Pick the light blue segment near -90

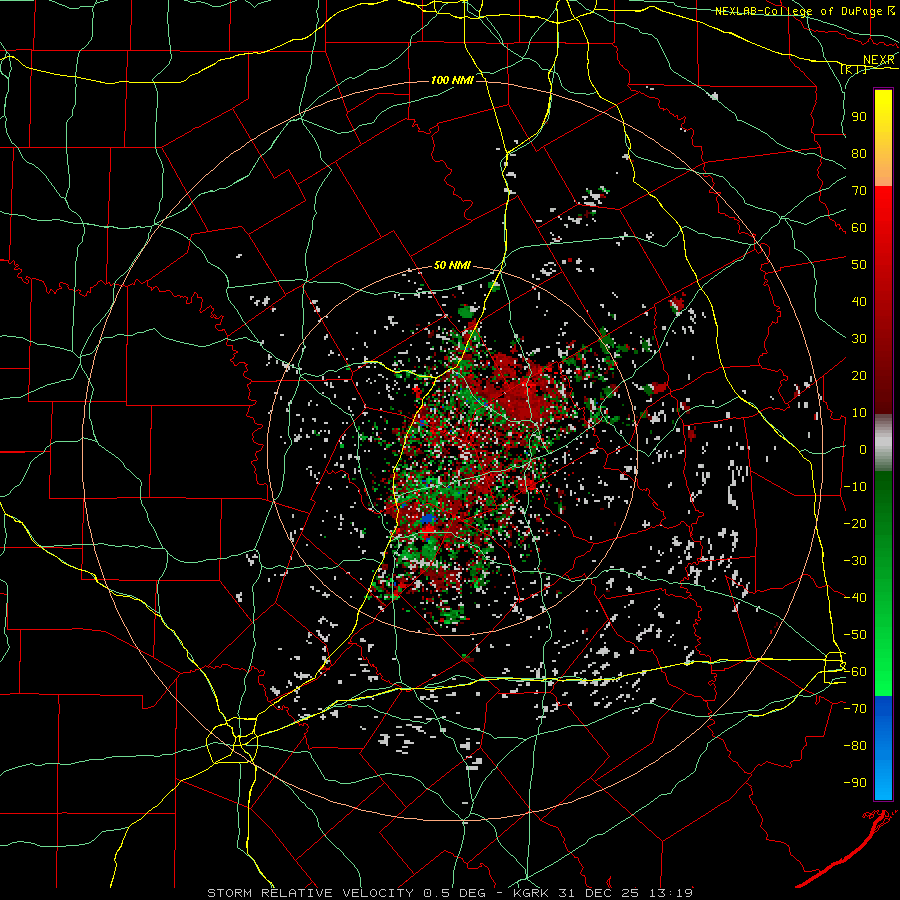[883, 781]
